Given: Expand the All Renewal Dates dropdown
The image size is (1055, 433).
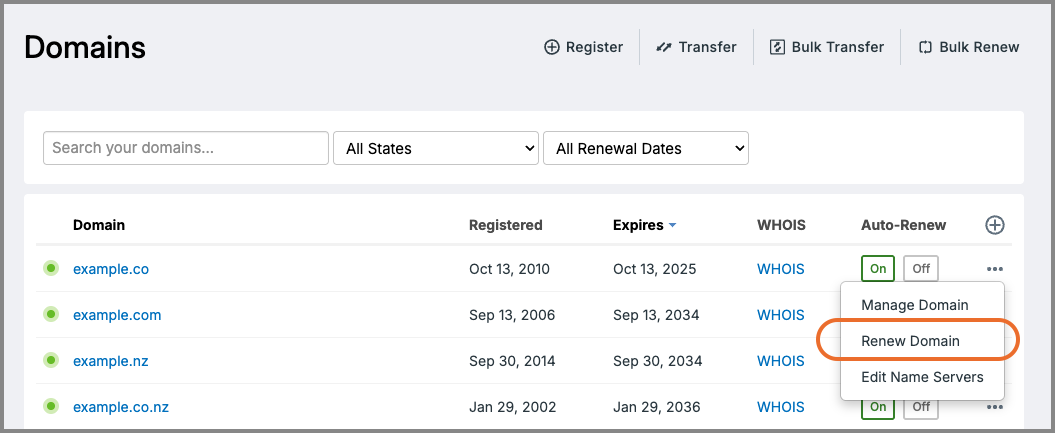Looking at the screenshot, I should pos(646,148).
